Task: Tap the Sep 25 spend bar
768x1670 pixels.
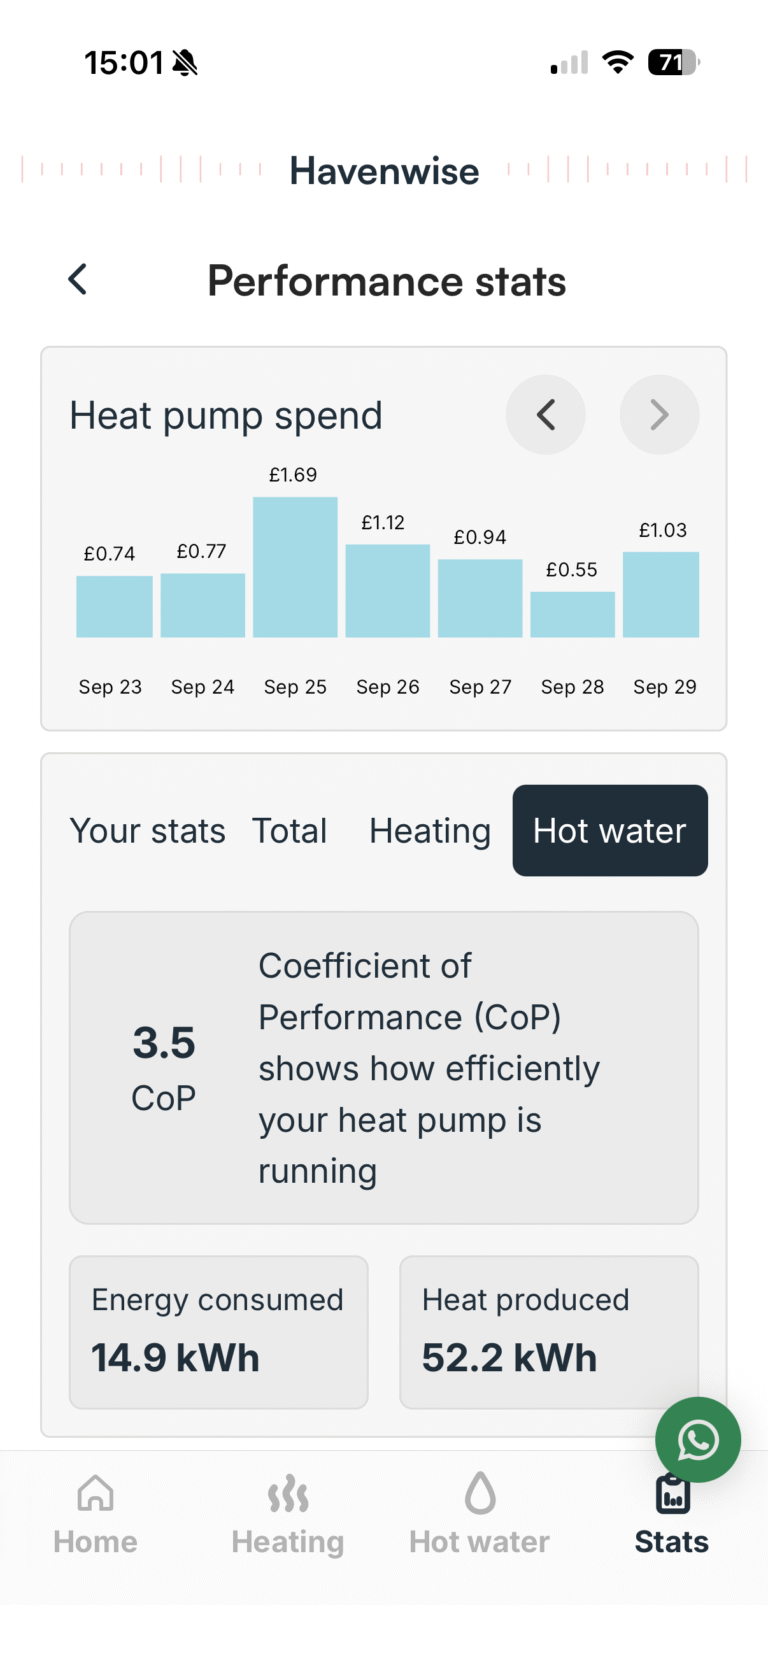Action: (295, 567)
